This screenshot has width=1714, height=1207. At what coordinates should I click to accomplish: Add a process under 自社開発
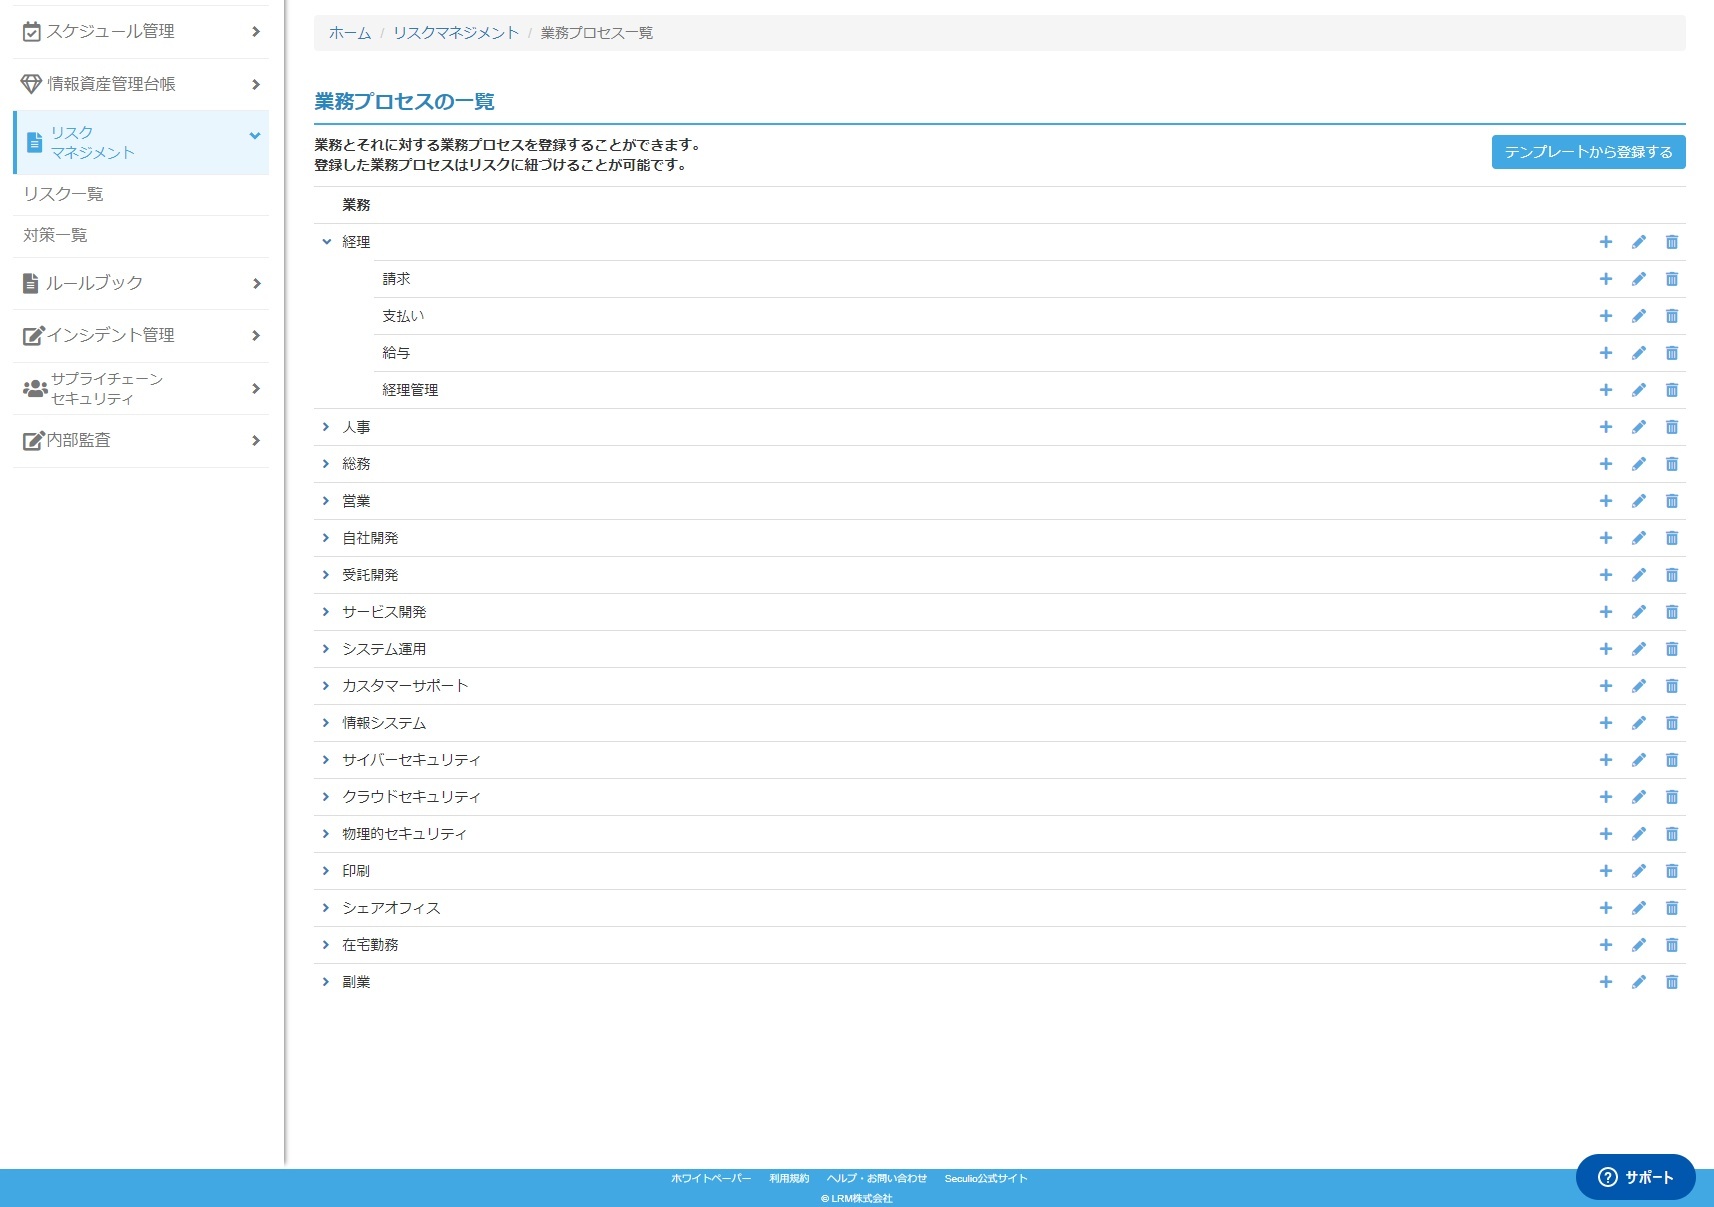pyautogui.click(x=1605, y=538)
